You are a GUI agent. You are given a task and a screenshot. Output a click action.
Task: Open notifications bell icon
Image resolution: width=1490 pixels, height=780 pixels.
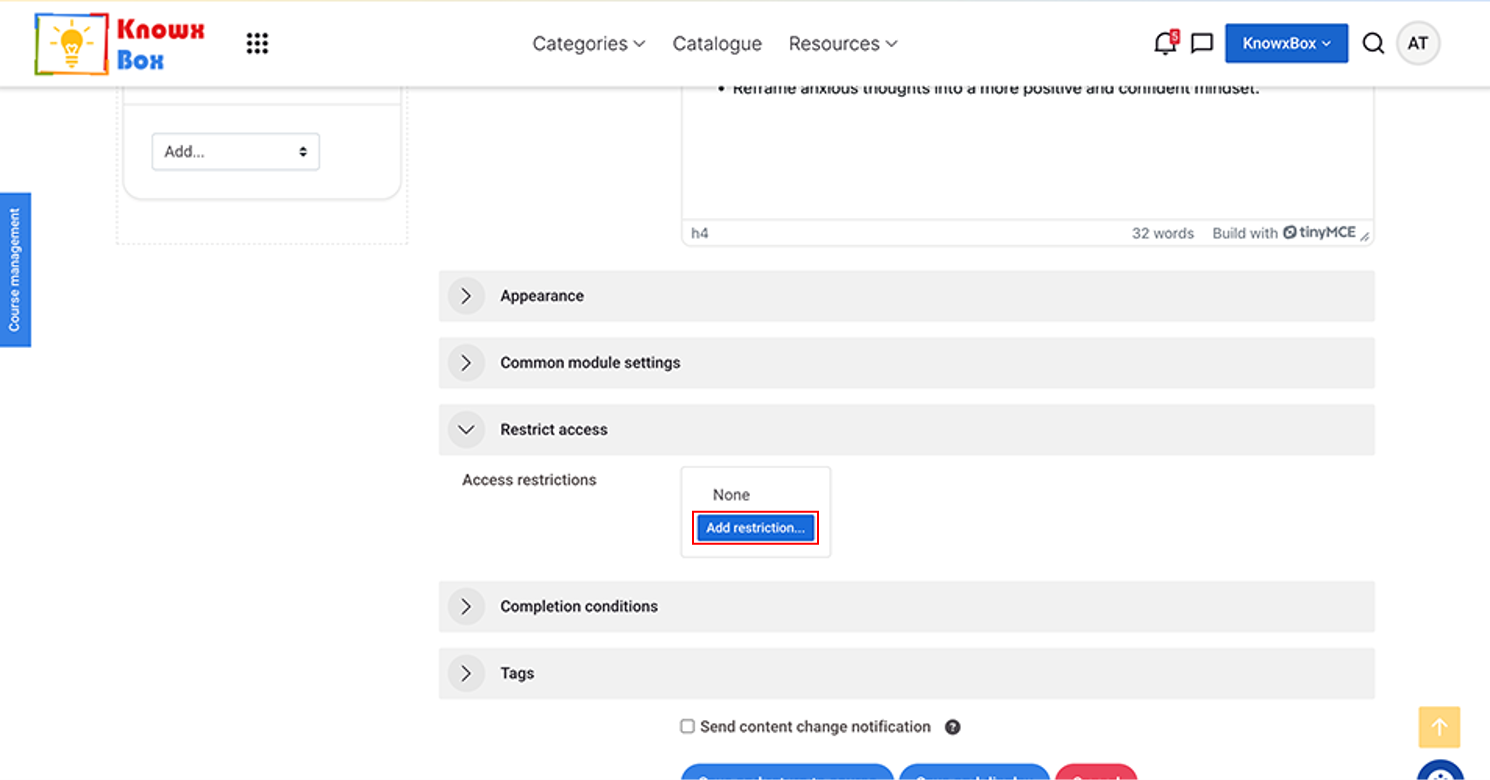pyautogui.click(x=1165, y=43)
